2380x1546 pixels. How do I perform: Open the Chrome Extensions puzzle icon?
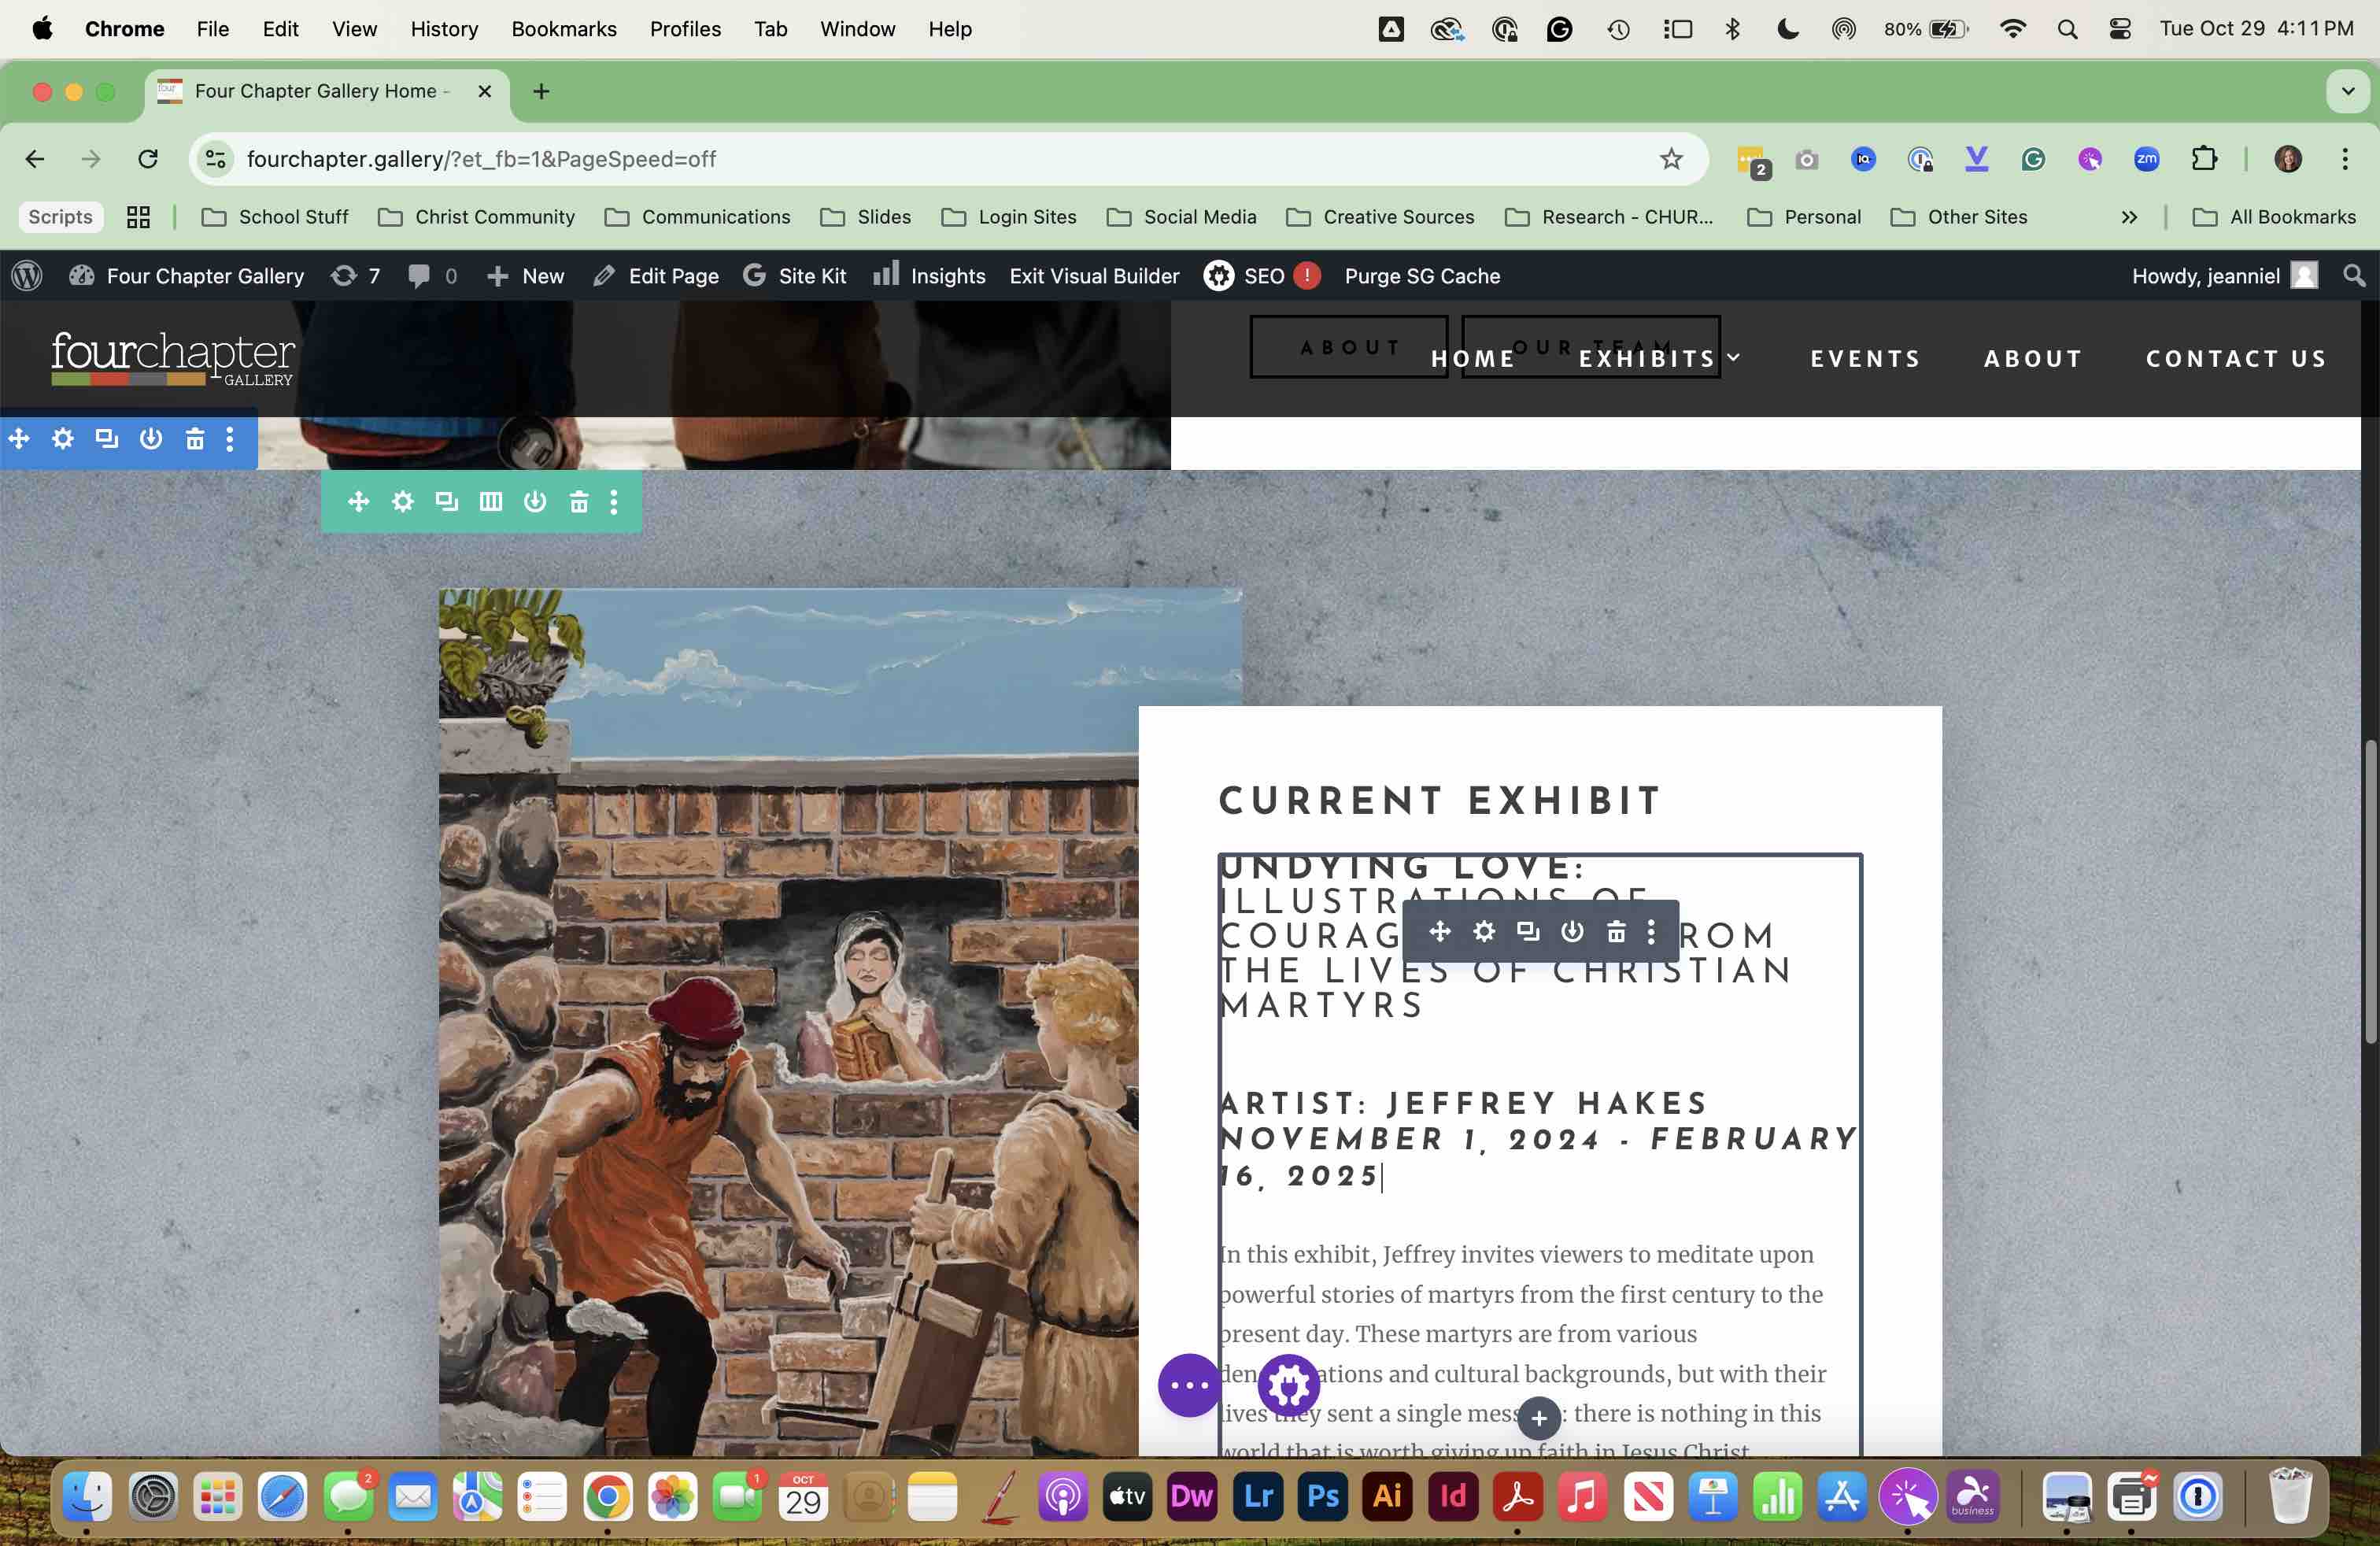(2204, 159)
